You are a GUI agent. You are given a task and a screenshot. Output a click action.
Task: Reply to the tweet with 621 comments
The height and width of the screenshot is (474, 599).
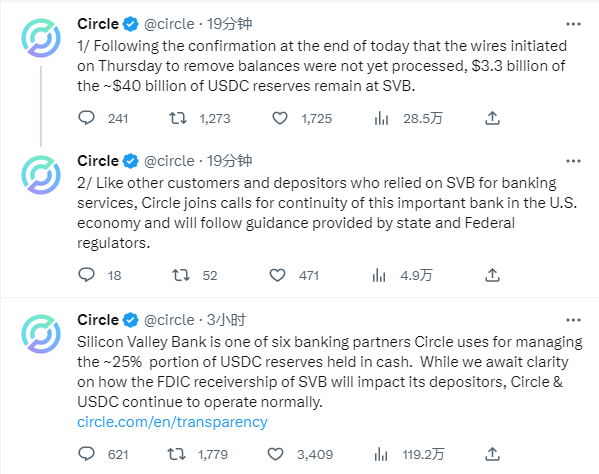point(86,454)
